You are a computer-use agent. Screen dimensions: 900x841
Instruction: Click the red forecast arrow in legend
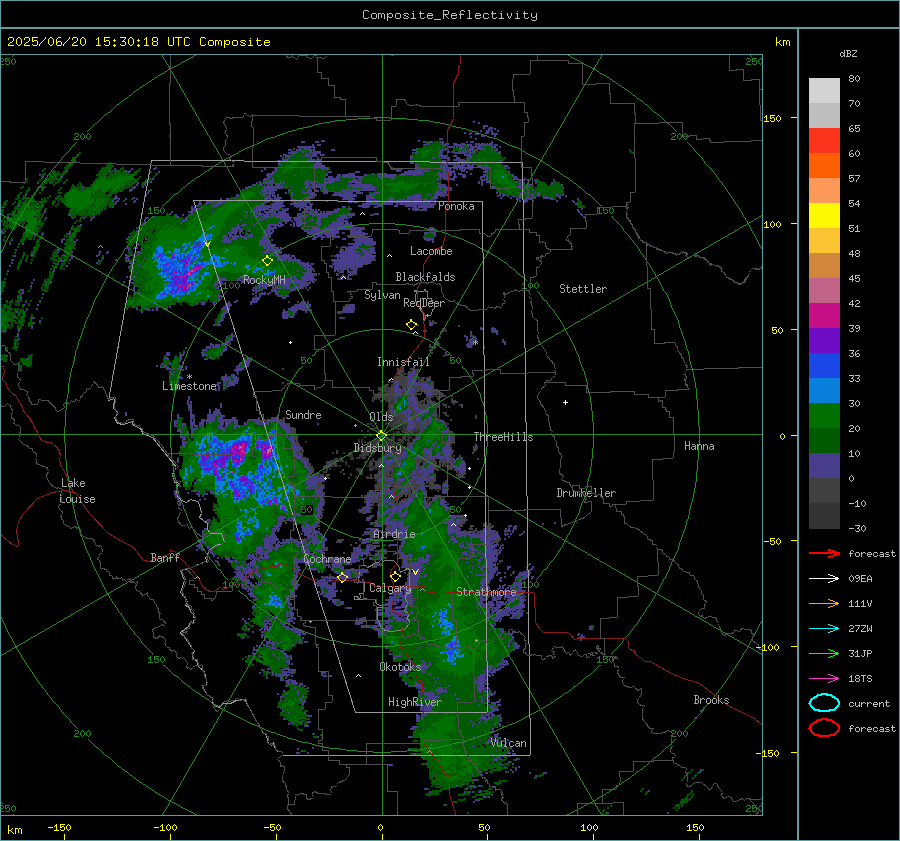point(824,553)
